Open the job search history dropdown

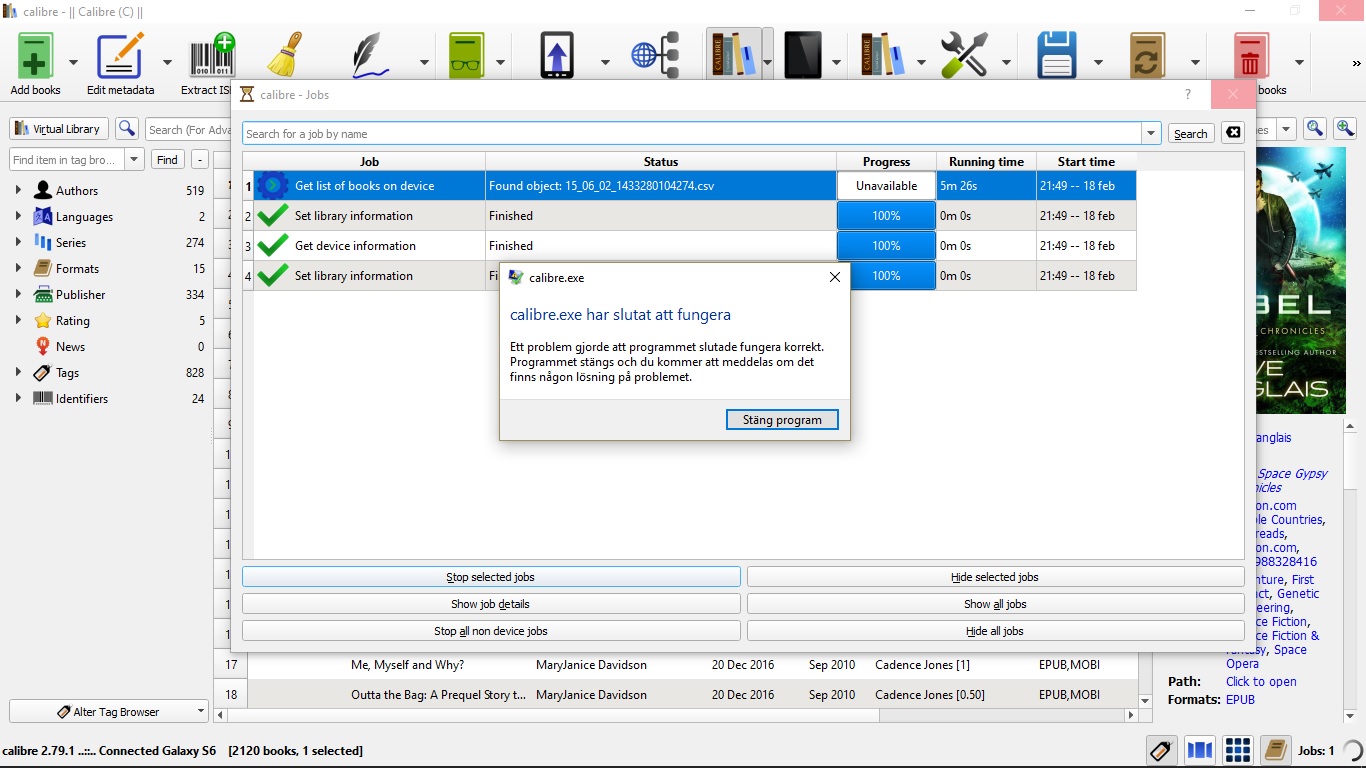pyautogui.click(x=1152, y=133)
